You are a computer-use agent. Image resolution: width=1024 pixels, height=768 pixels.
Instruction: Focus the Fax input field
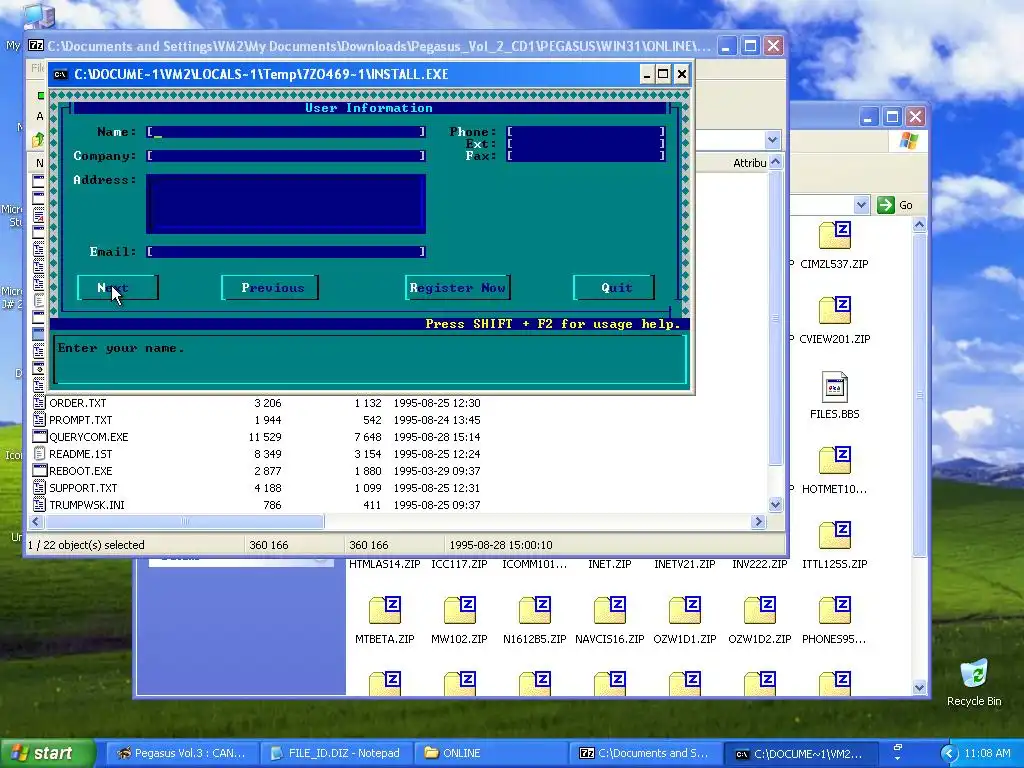(586, 156)
